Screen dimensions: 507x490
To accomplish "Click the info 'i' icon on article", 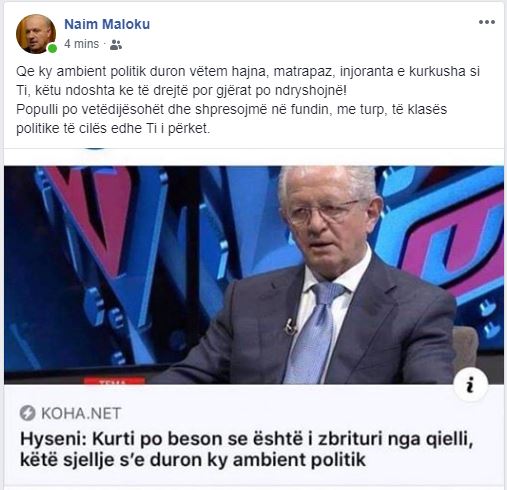I will point(470,385).
